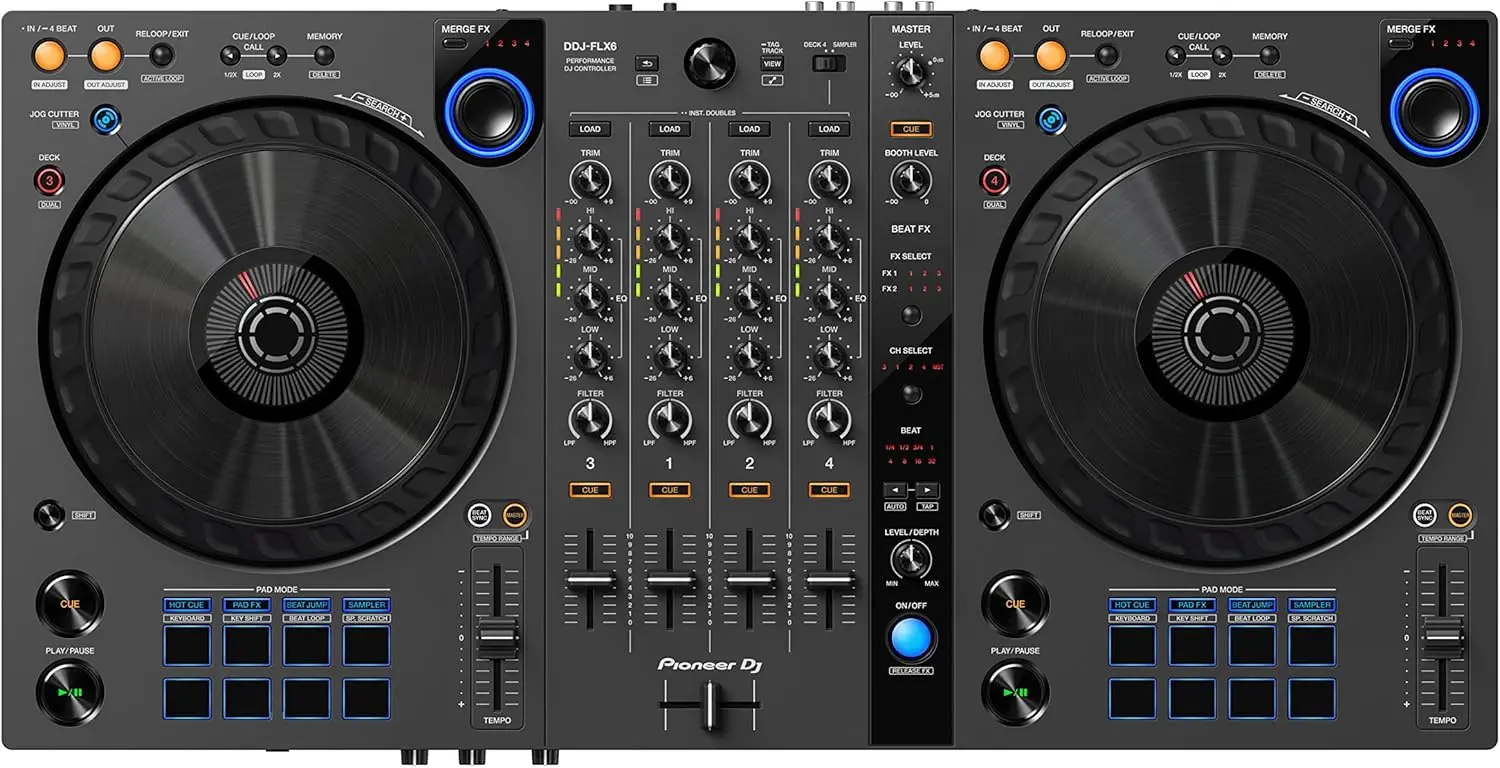Image resolution: width=1500 pixels, height=768 pixels.
Task: Flip the Deck 4 / Sampler switch
Action: point(829,64)
